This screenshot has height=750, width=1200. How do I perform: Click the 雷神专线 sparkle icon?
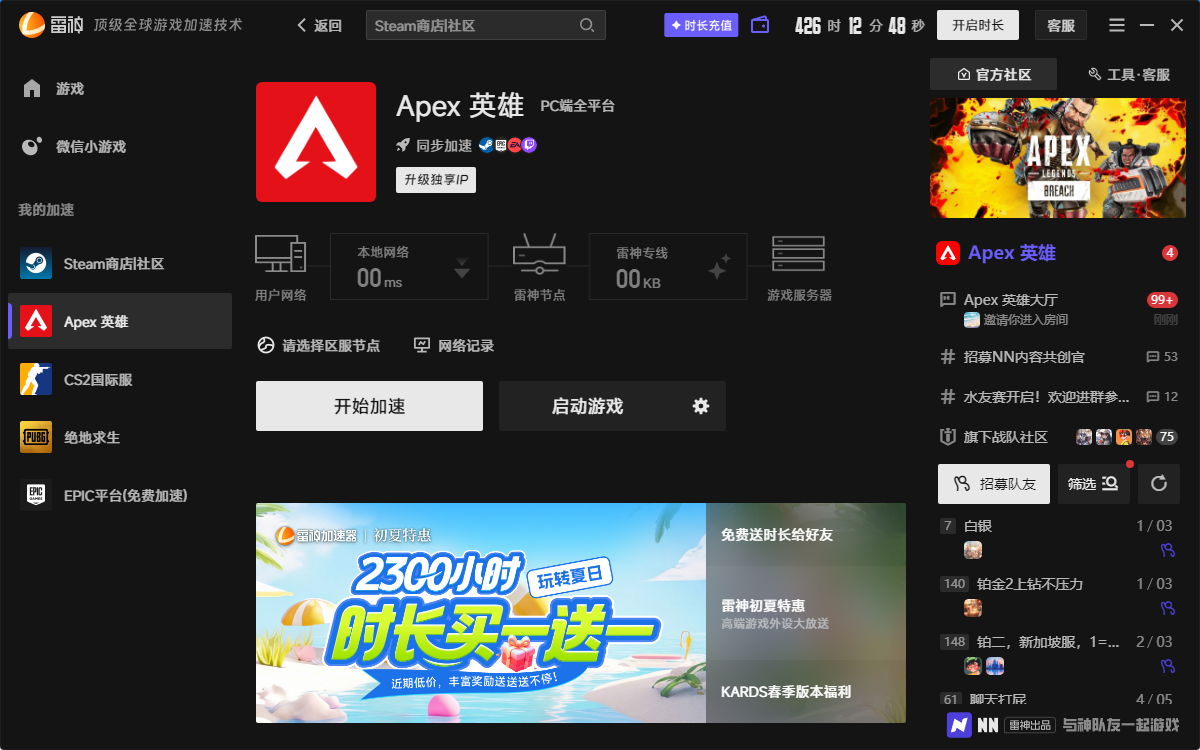click(x=718, y=267)
